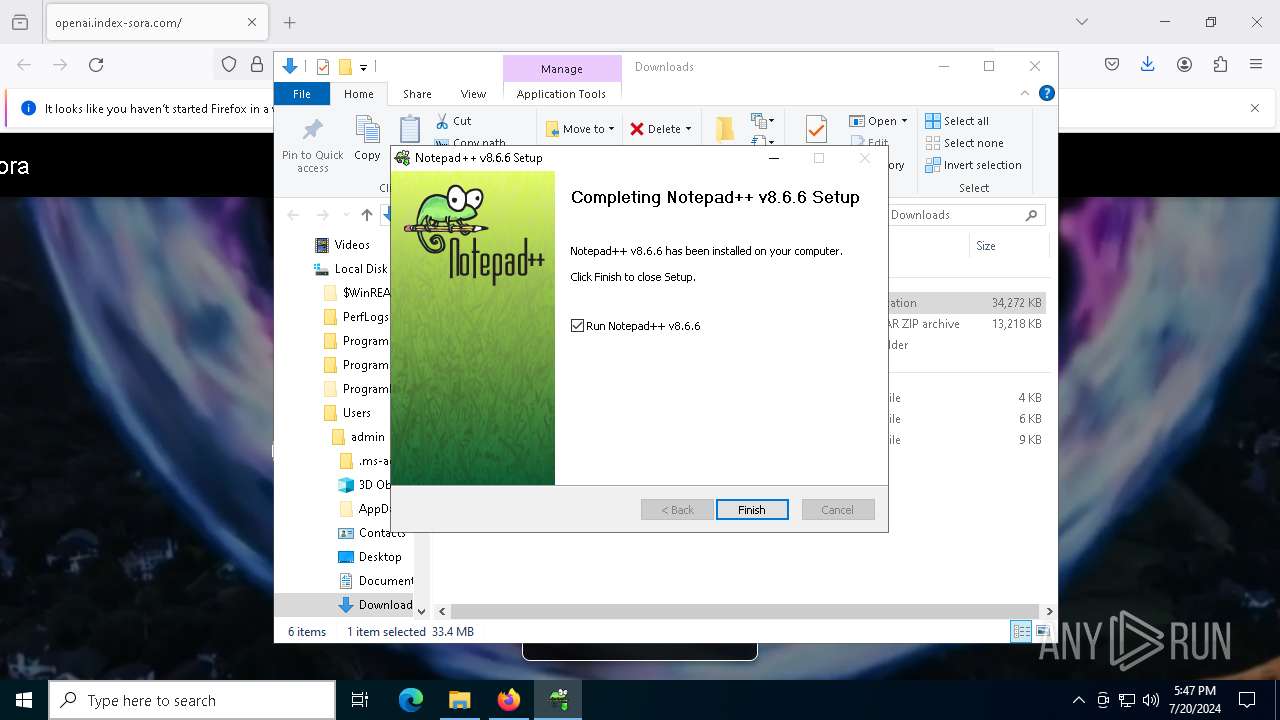Select the admin folder in tree

coord(358,437)
